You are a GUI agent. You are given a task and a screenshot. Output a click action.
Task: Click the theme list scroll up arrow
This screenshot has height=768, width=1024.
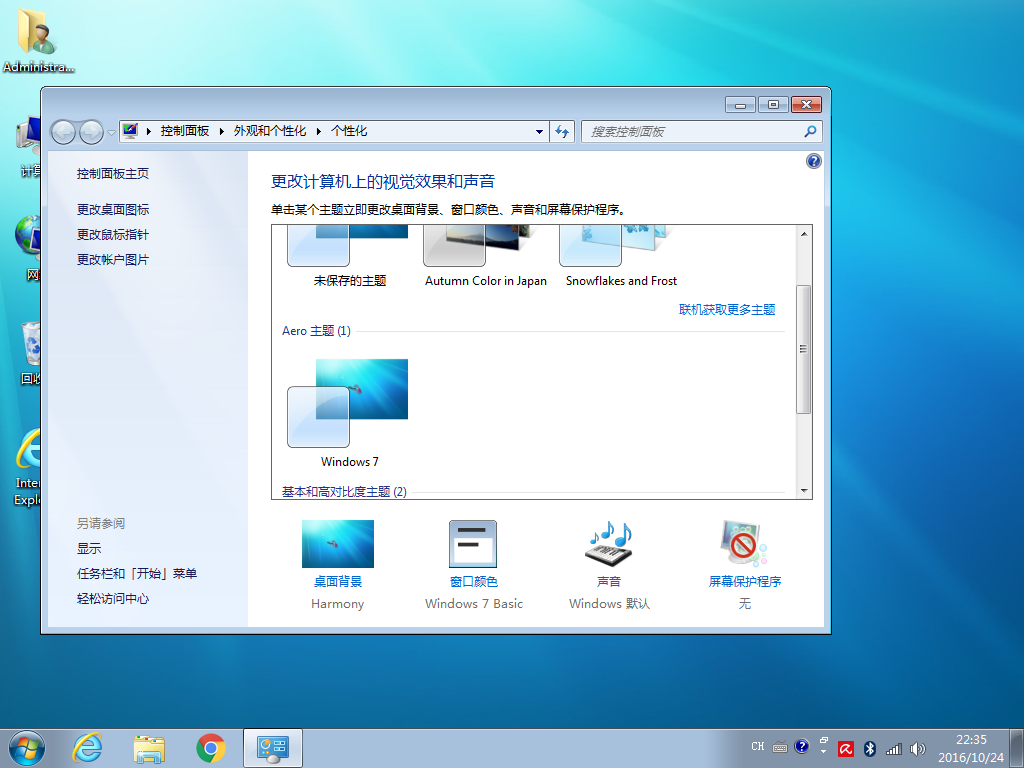(x=804, y=234)
